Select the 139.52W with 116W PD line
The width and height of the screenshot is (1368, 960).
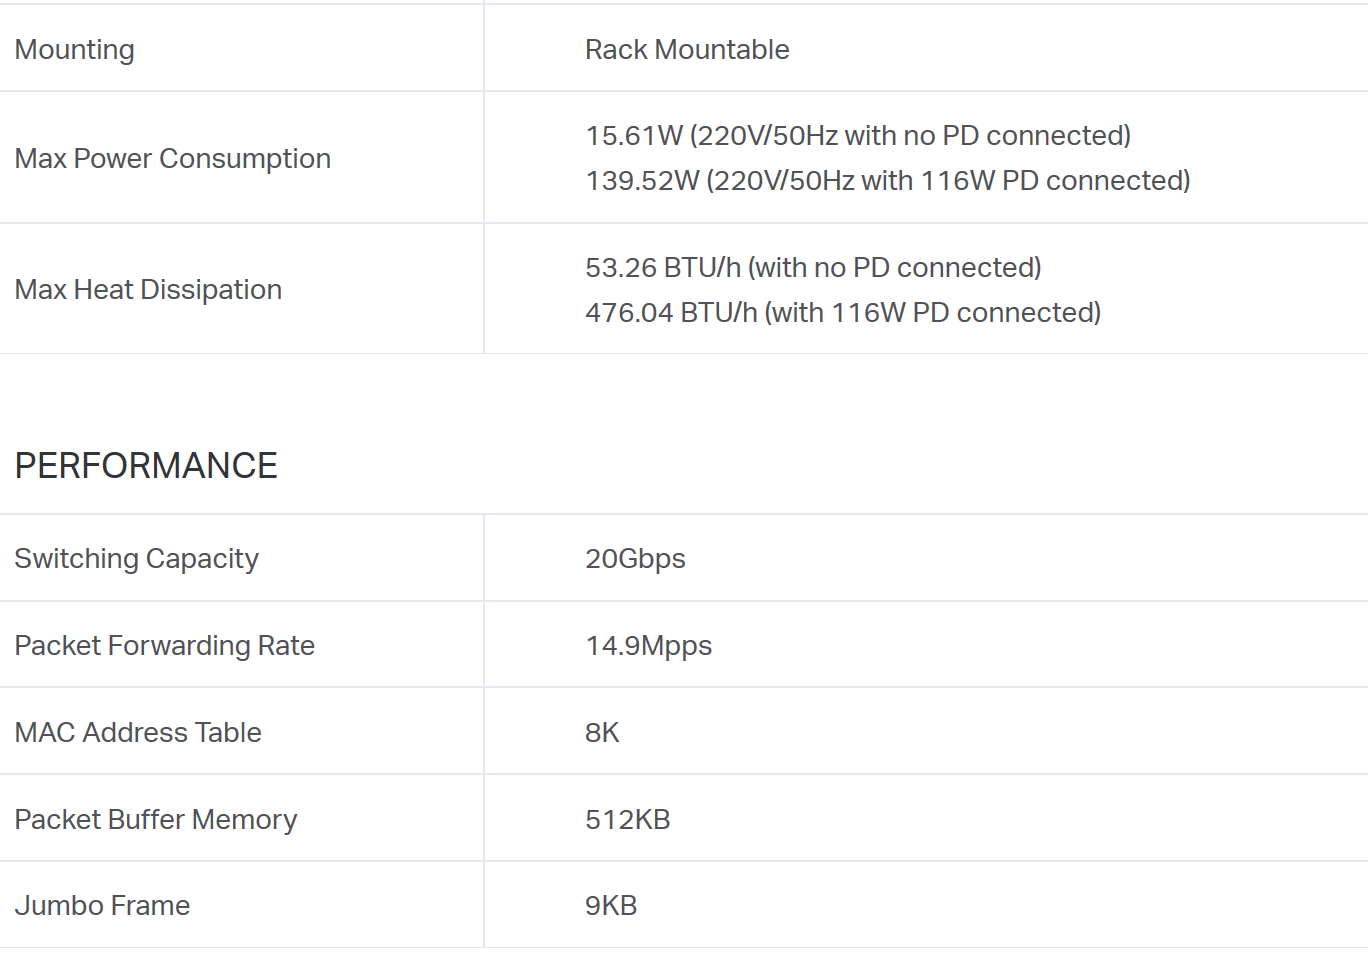coord(888,181)
